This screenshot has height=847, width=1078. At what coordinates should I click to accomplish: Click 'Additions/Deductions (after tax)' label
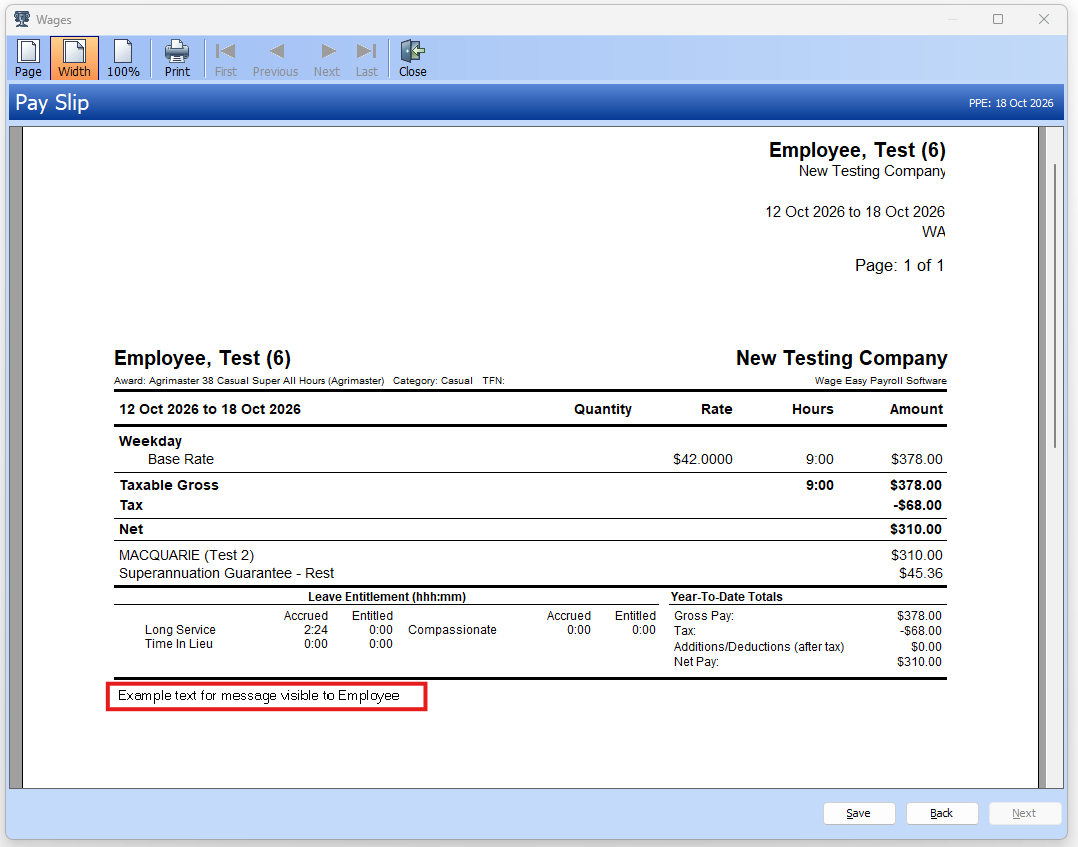(759, 647)
